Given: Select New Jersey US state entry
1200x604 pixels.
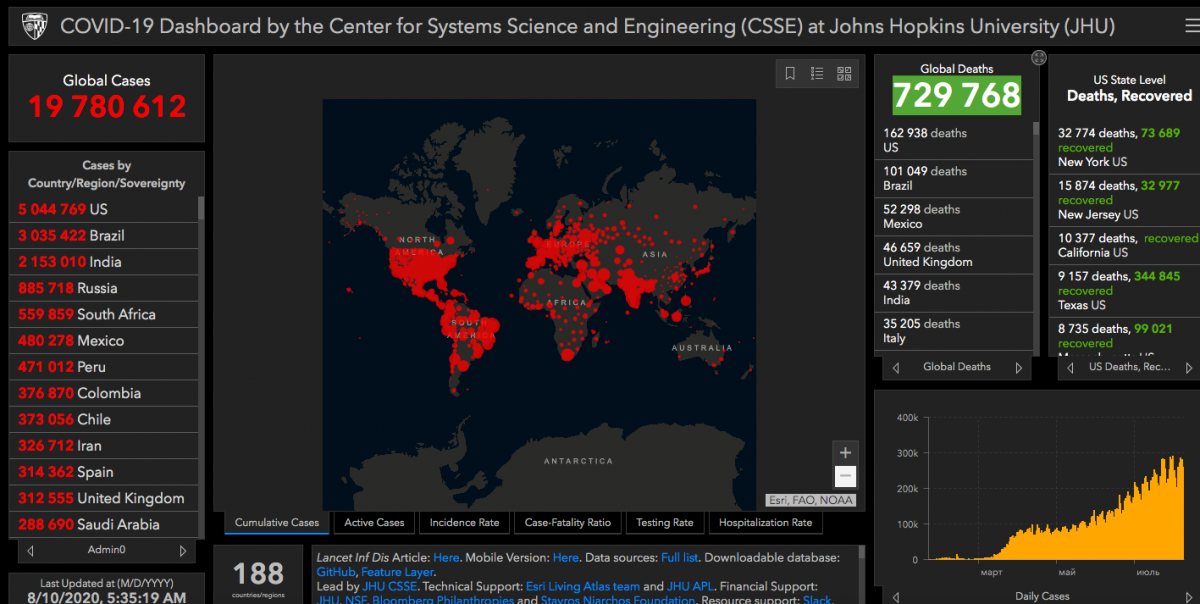Looking at the screenshot, I should click(x=1125, y=200).
